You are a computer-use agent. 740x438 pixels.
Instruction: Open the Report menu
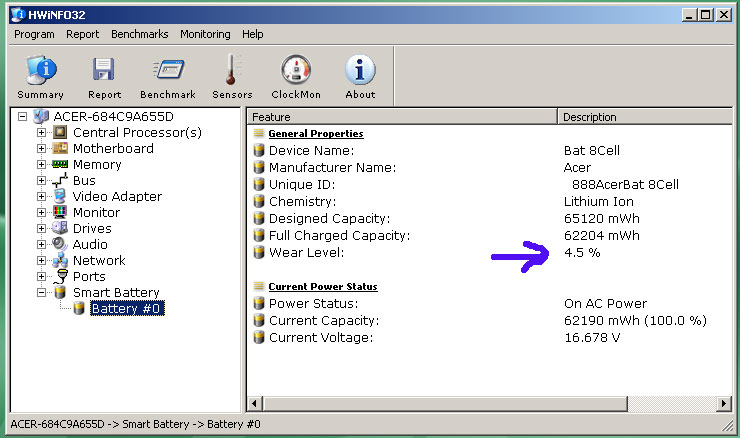coord(83,34)
